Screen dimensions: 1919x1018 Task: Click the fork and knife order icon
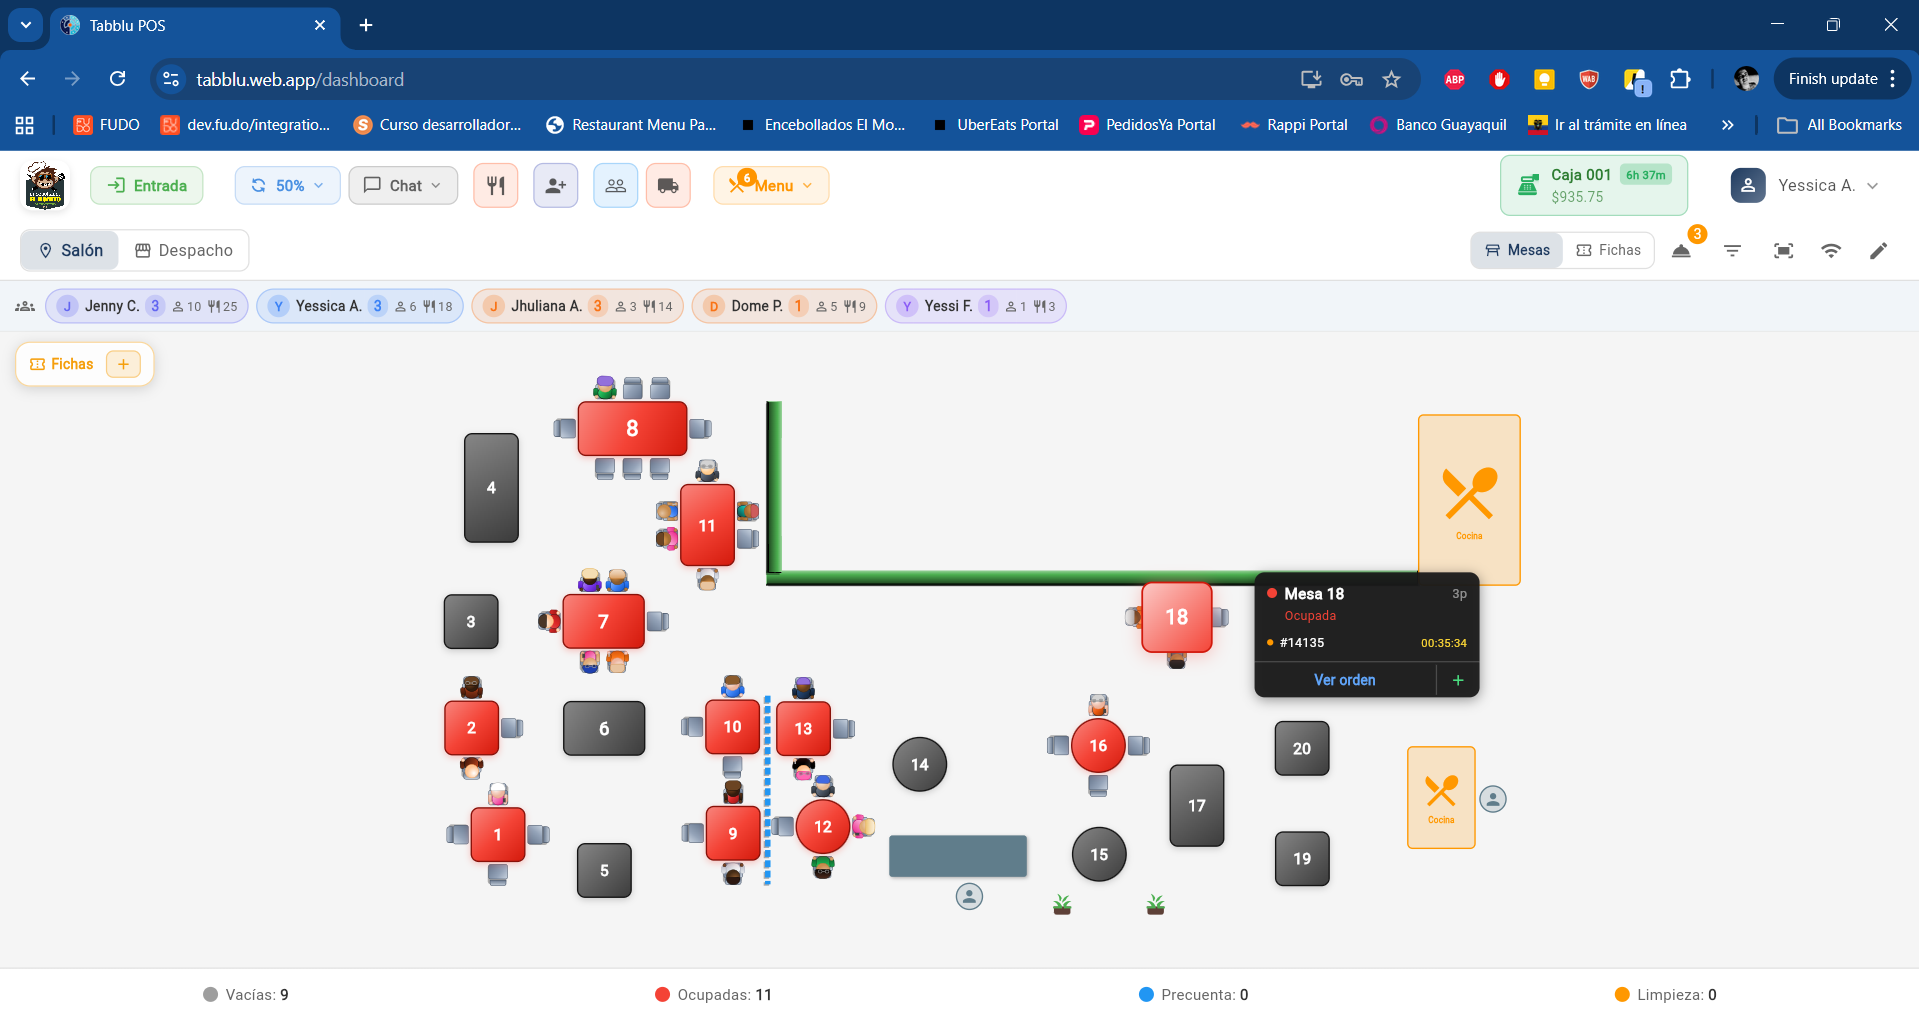pos(495,186)
